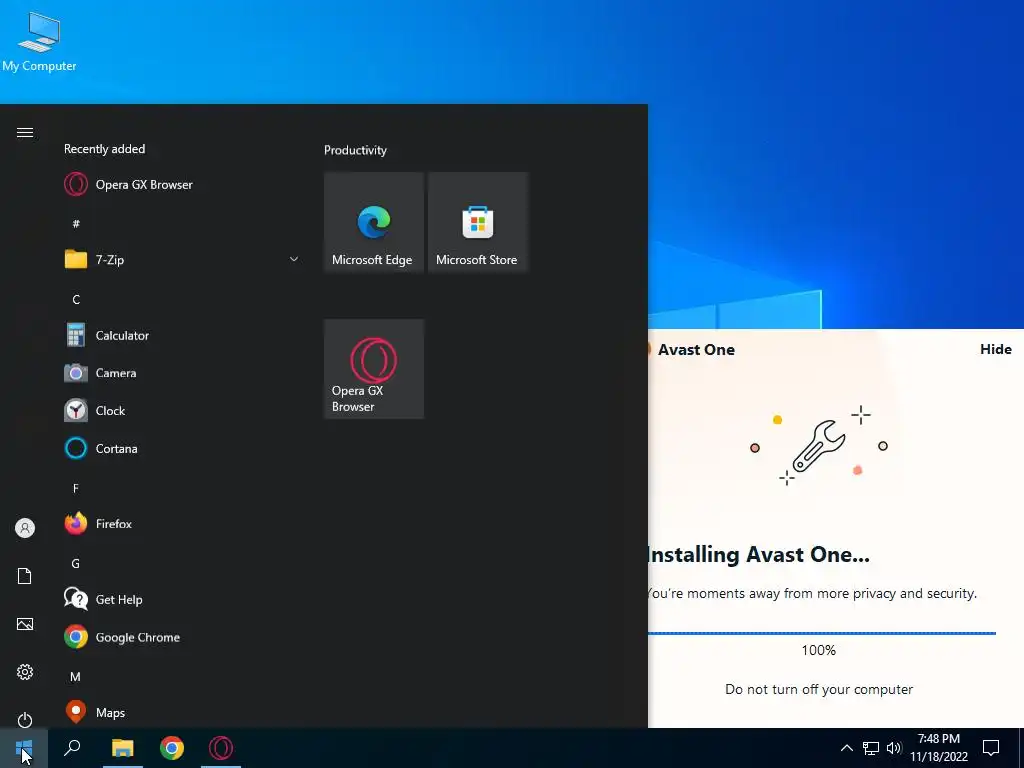Open Pictures from the Start sidebar
The width and height of the screenshot is (1024, 768).
pos(25,624)
